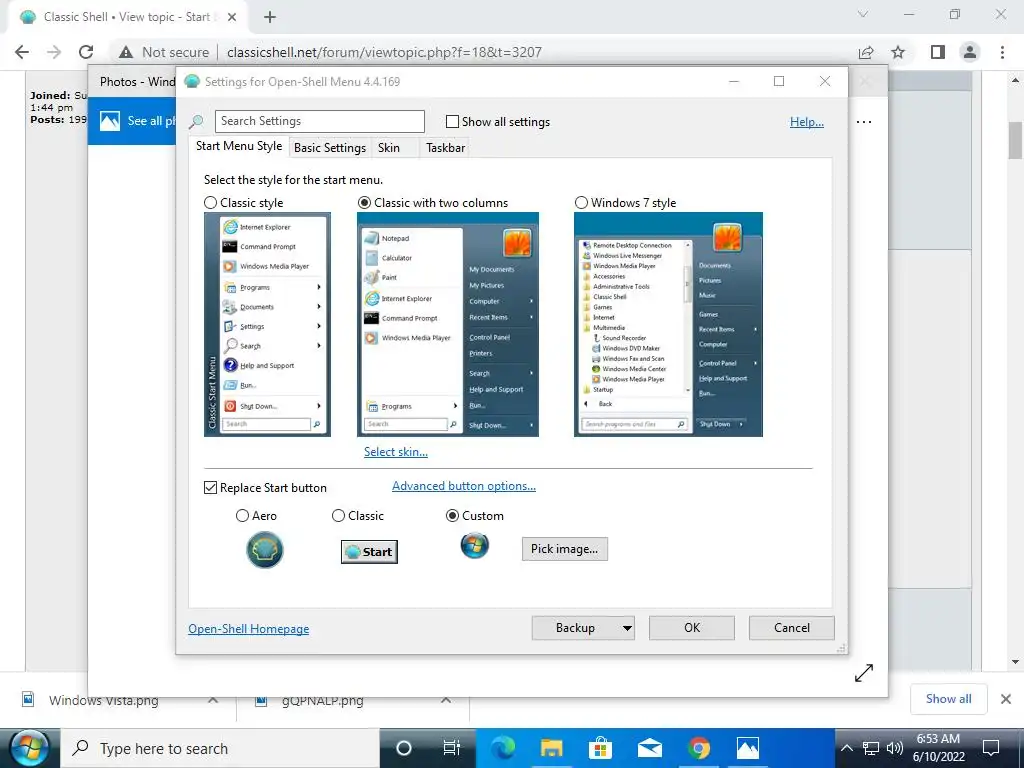Image resolution: width=1024 pixels, height=768 pixels.
Task: Open Chrome three-dot menu
Action: [1002, 52]
